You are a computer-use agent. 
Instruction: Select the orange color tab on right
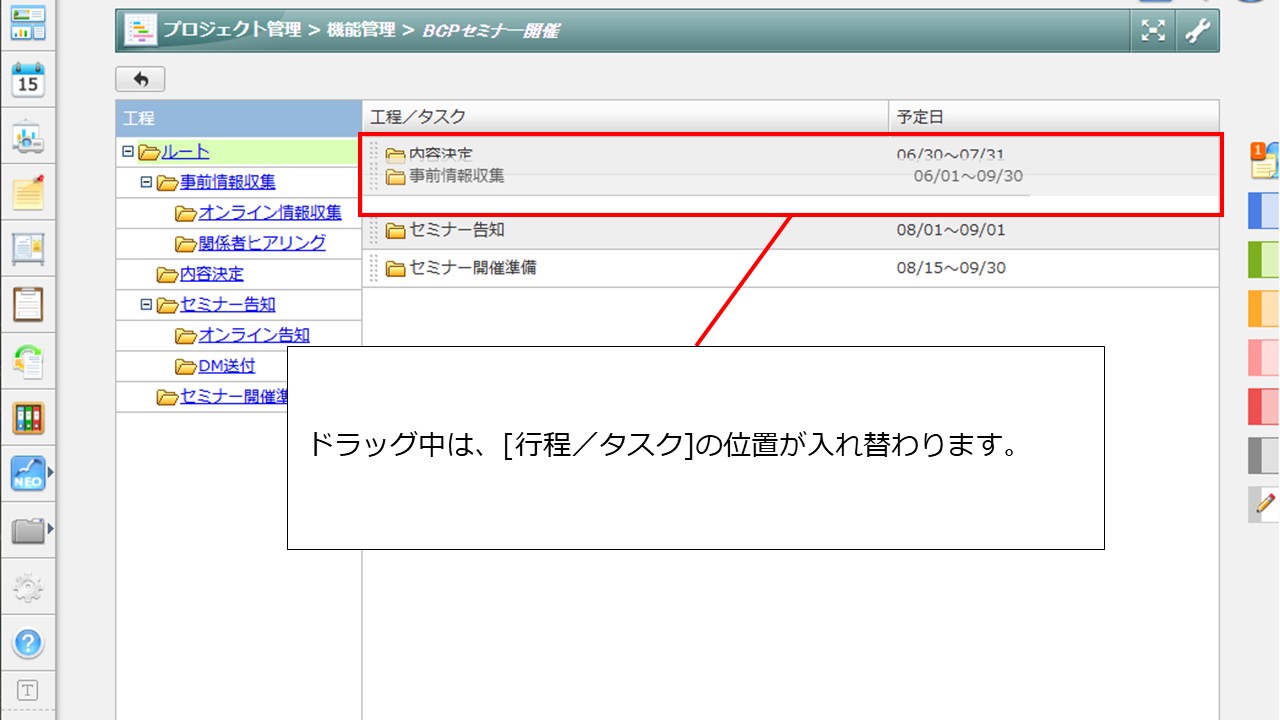tap(1264, 309)
